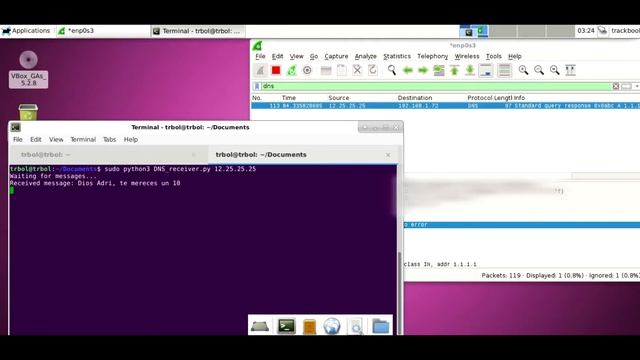Viewport: 640px width, 360px height.
Task: Open Wireshark Wireless menu
Action: [x=467, y=56]
